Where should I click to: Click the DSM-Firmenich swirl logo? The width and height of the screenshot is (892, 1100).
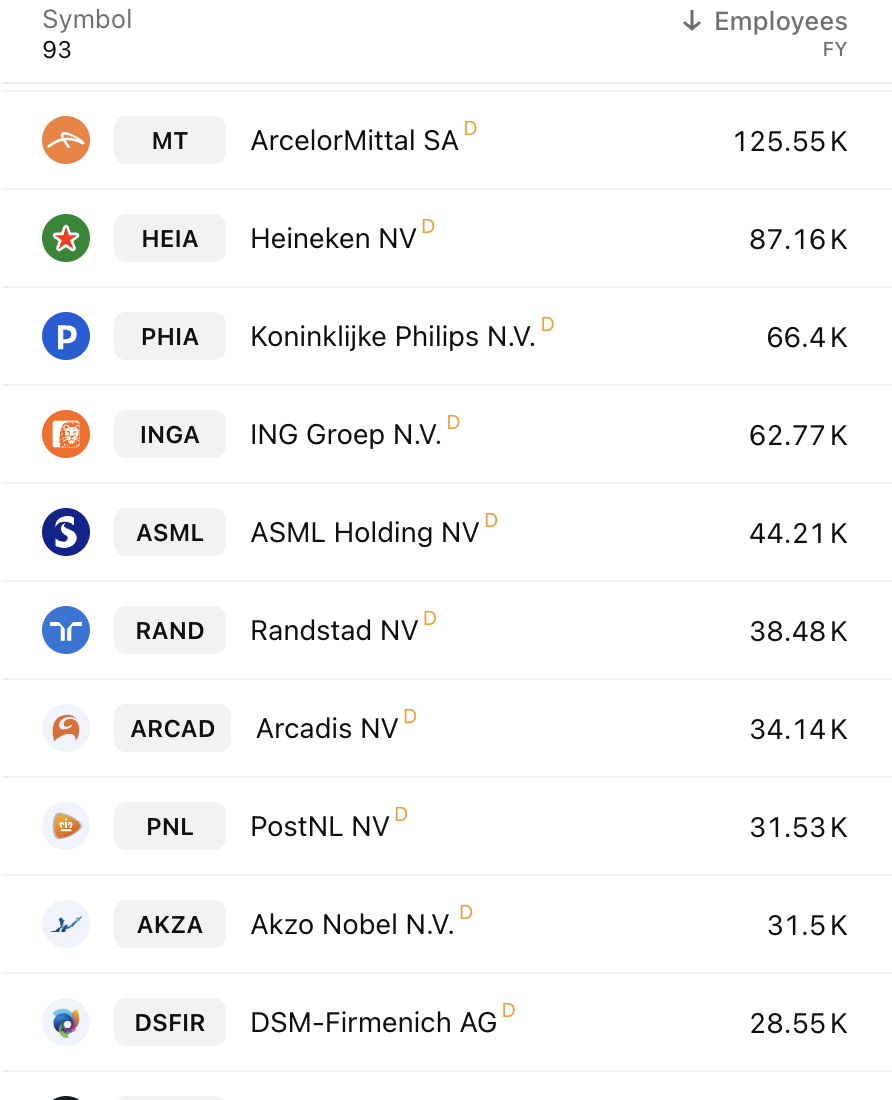[66, 1022]
